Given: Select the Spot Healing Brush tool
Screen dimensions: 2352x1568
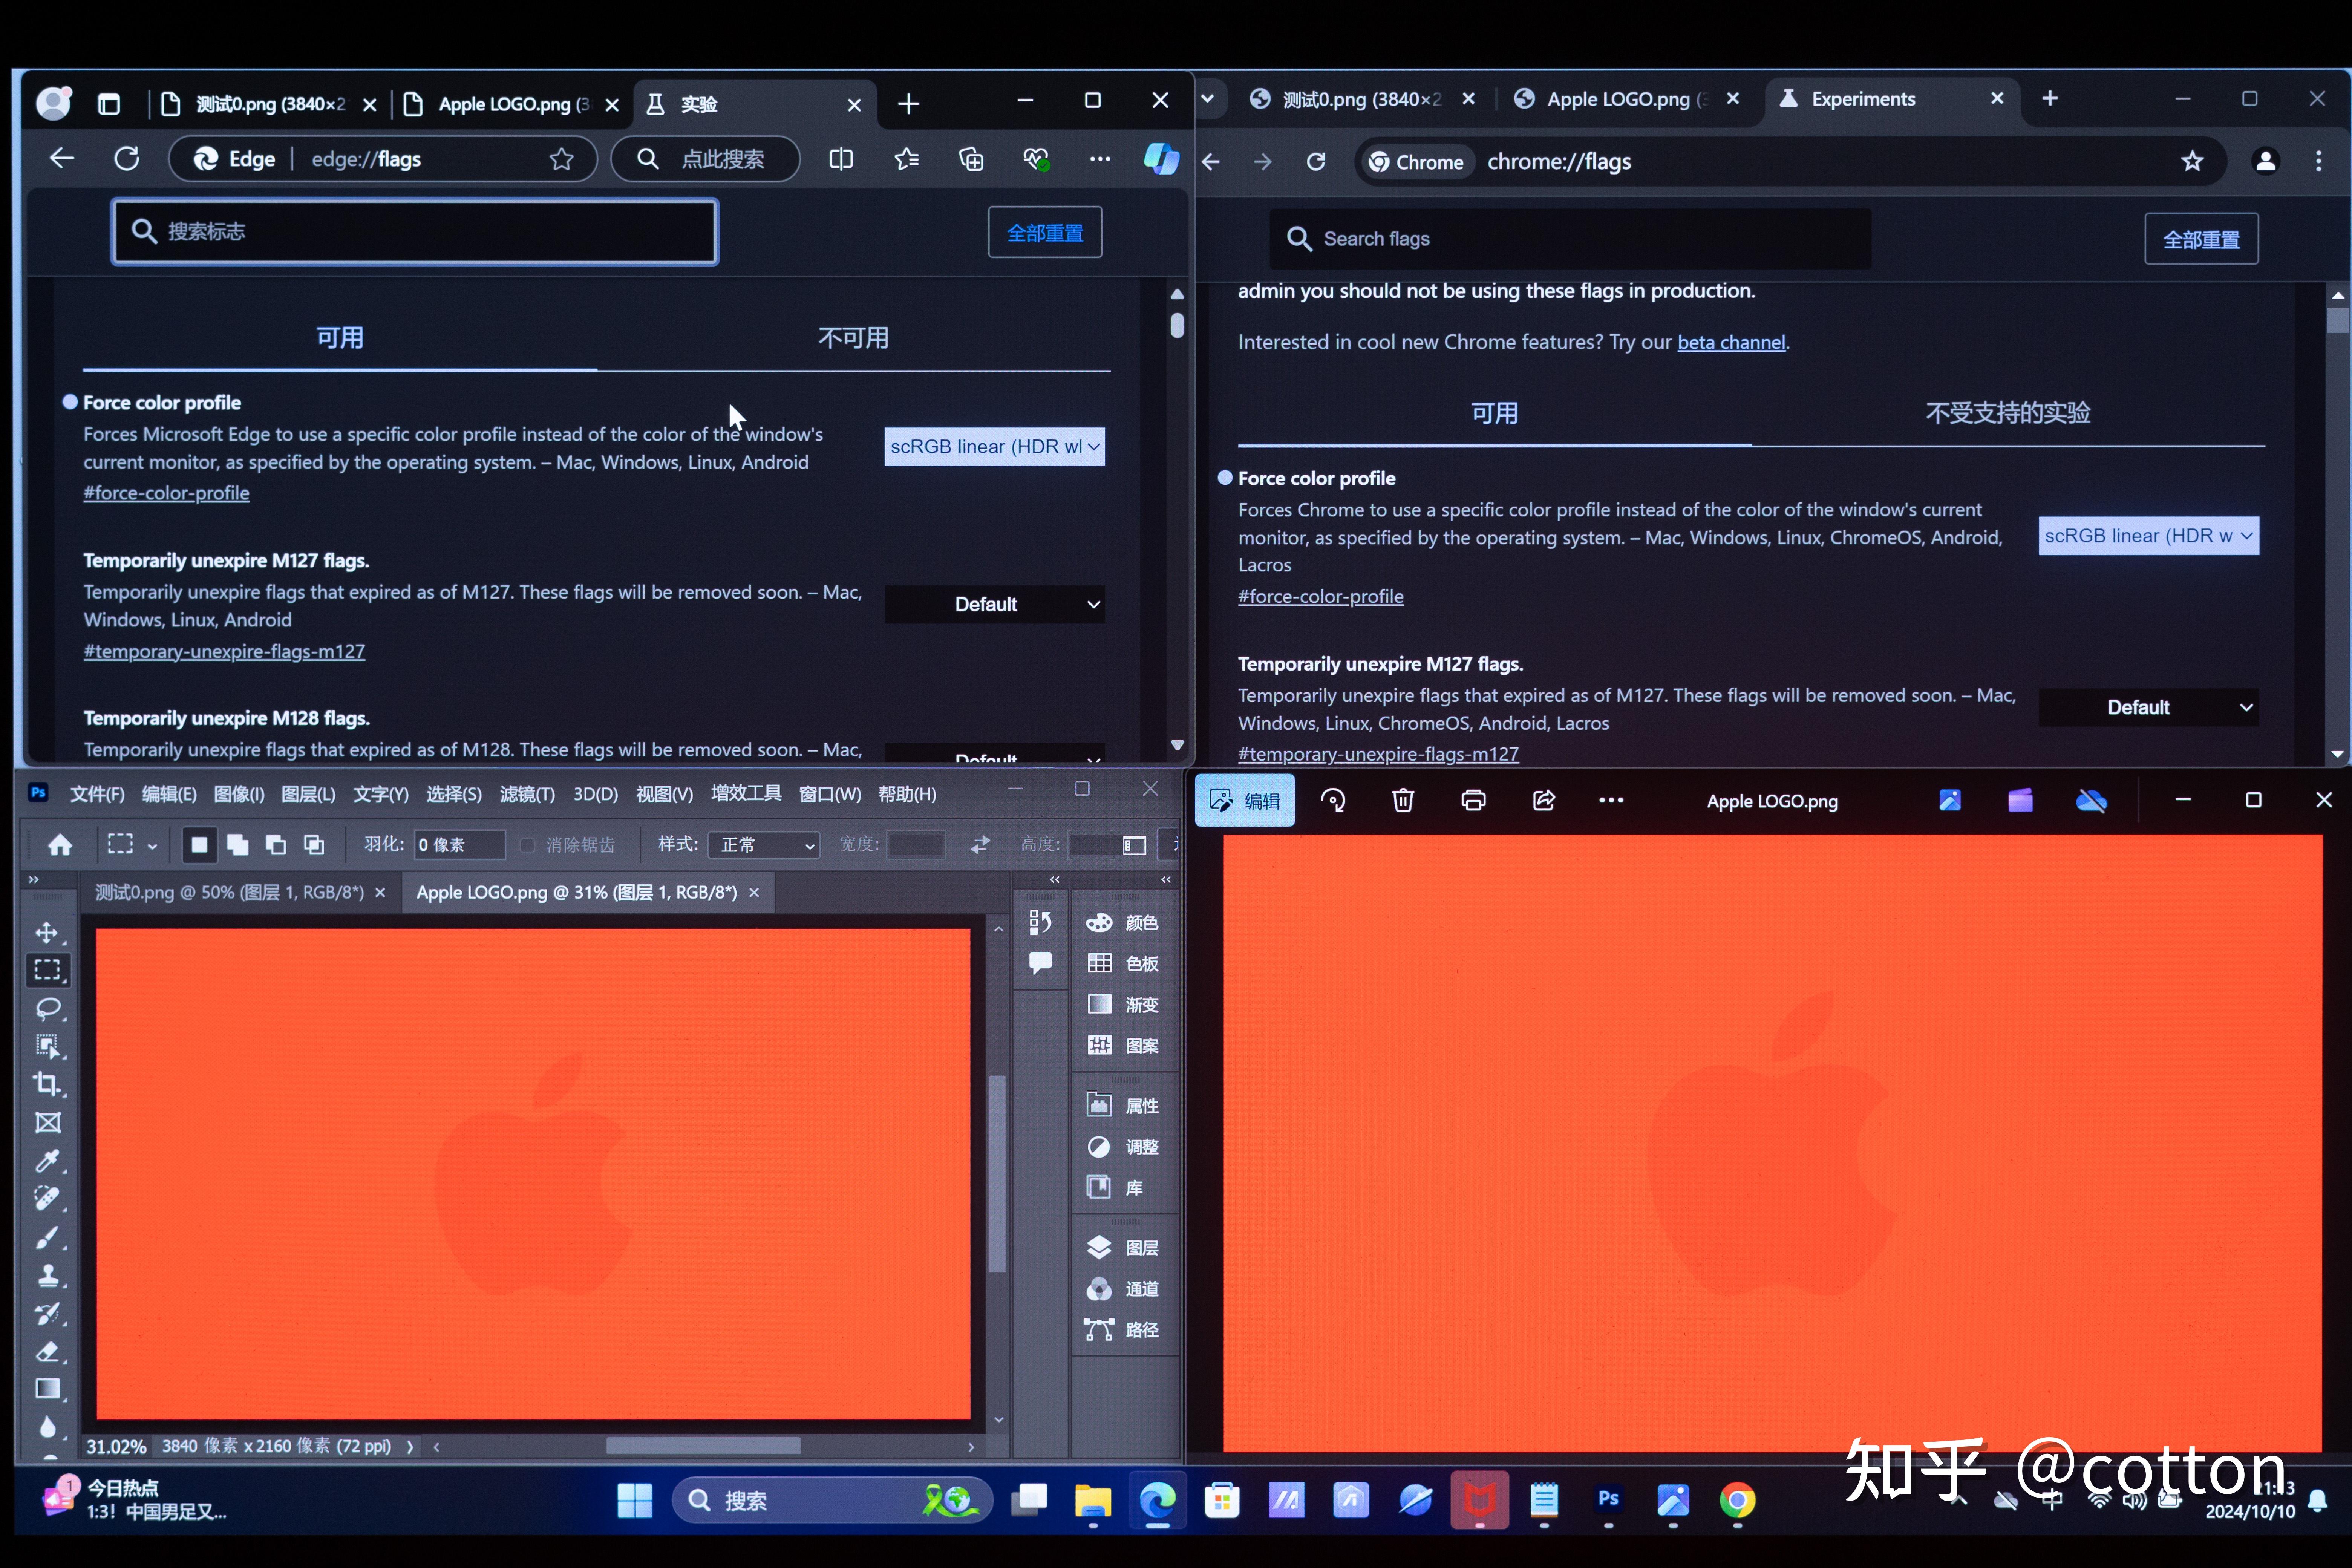Looking at the screenshot, I should tap(47, 1198).
